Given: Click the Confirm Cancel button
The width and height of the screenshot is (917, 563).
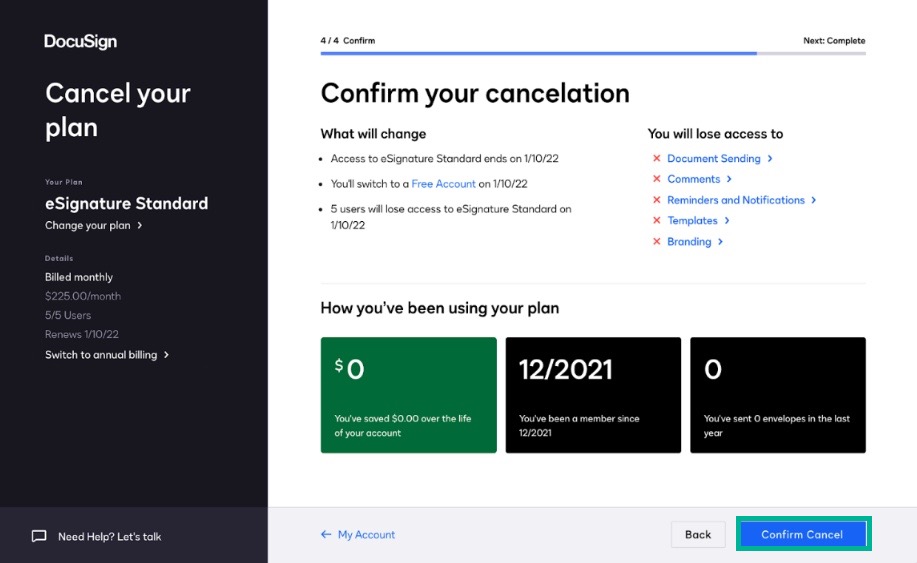Looking at the screenshot, I should click(804, 534).
